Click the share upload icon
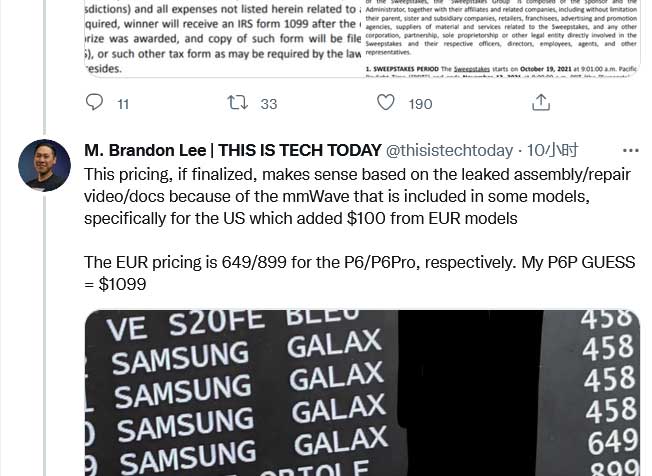 pos(541,102)
